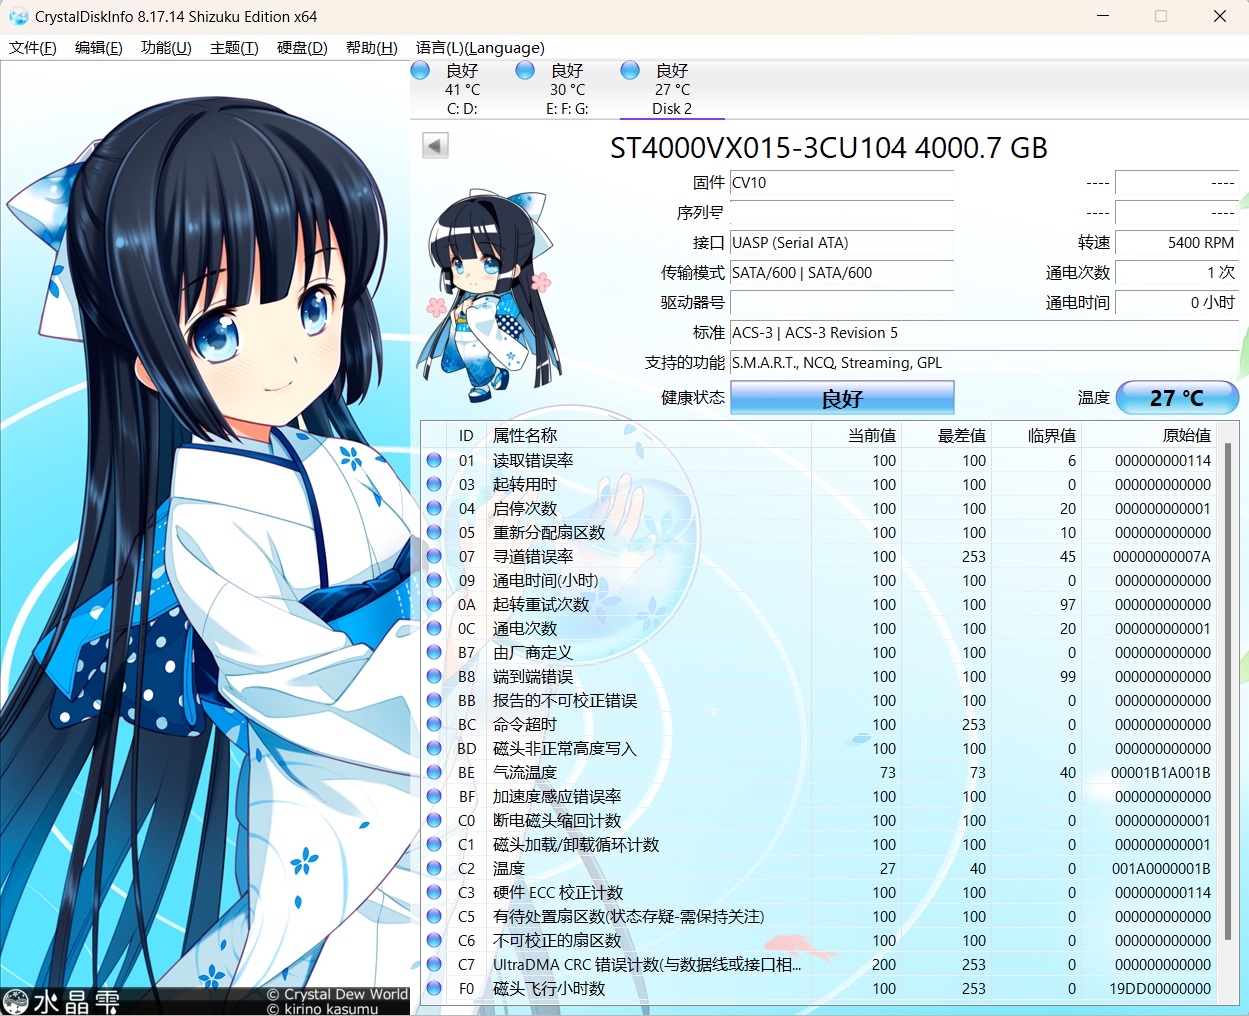1249x1016 pixels.
Task: Click status orb of row C0 断电磁头缩回计数
Action: 434,820
